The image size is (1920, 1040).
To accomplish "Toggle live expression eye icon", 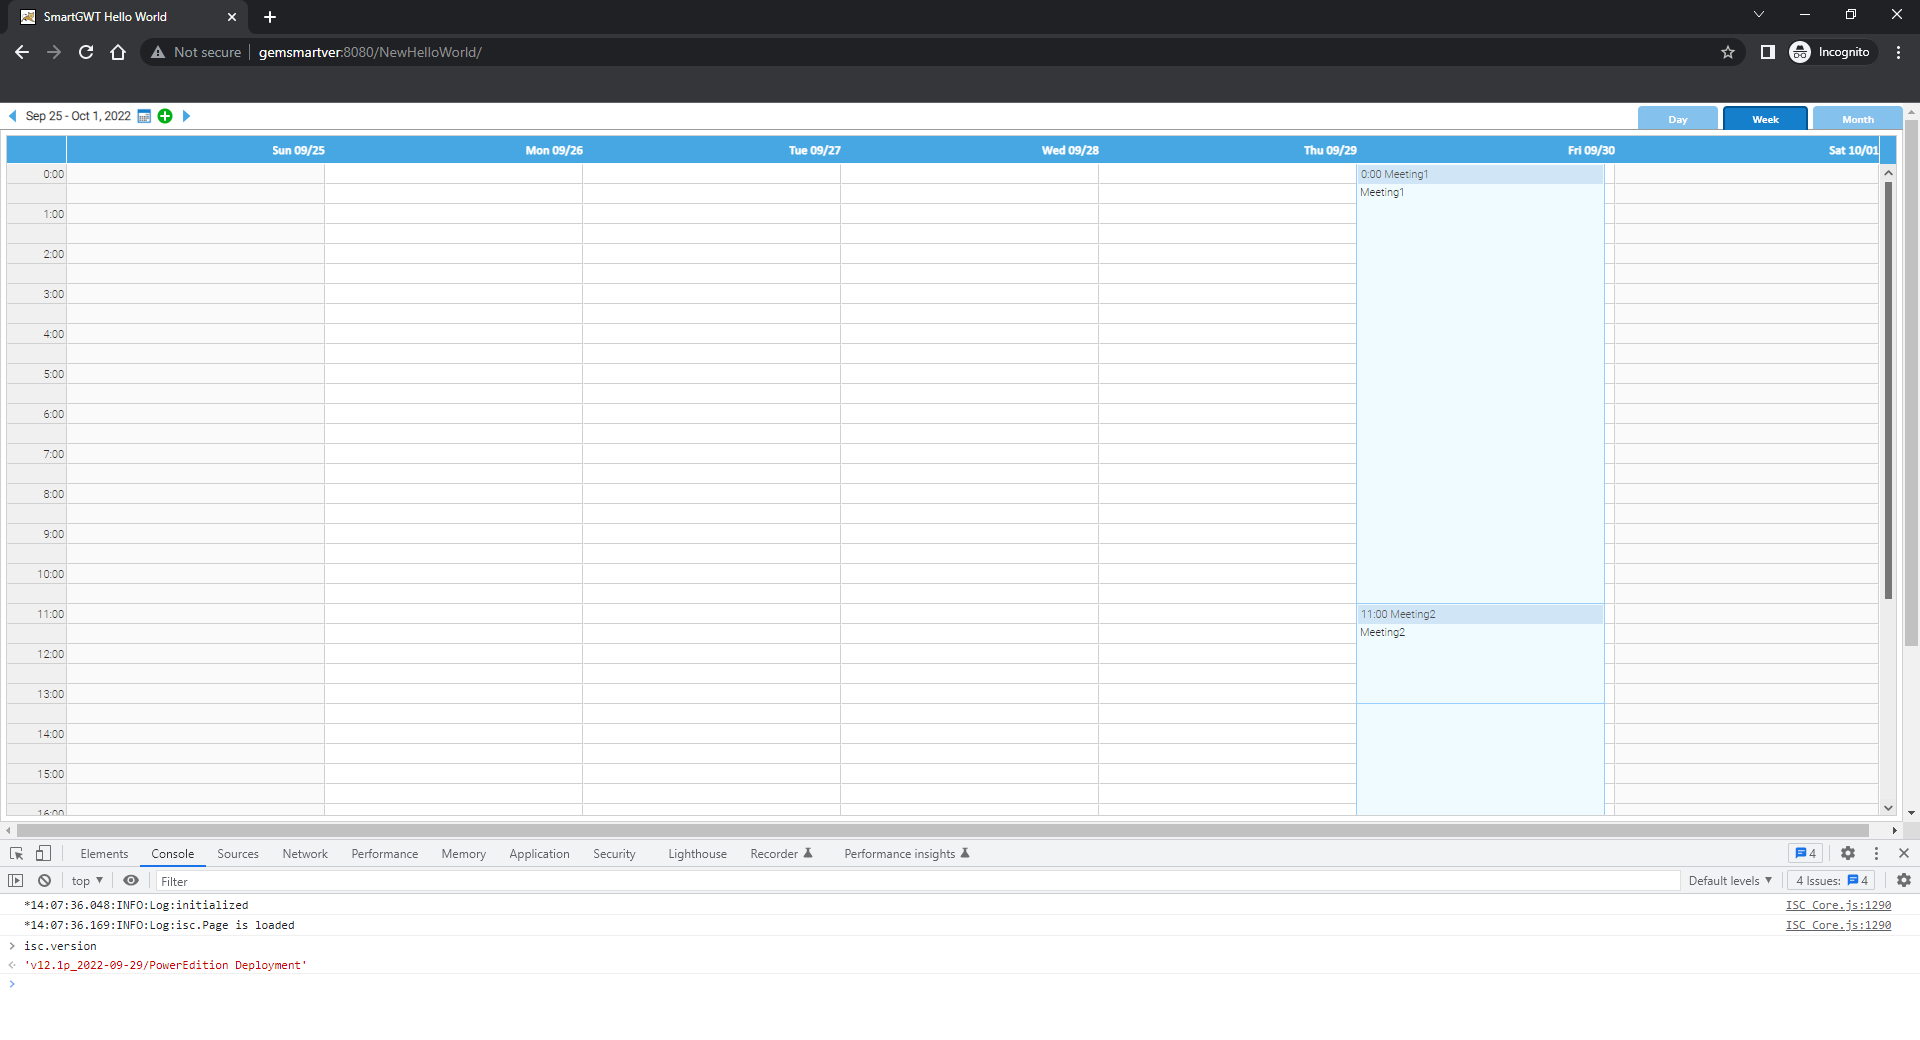I will pyautogui.click(x=131, y=880).
